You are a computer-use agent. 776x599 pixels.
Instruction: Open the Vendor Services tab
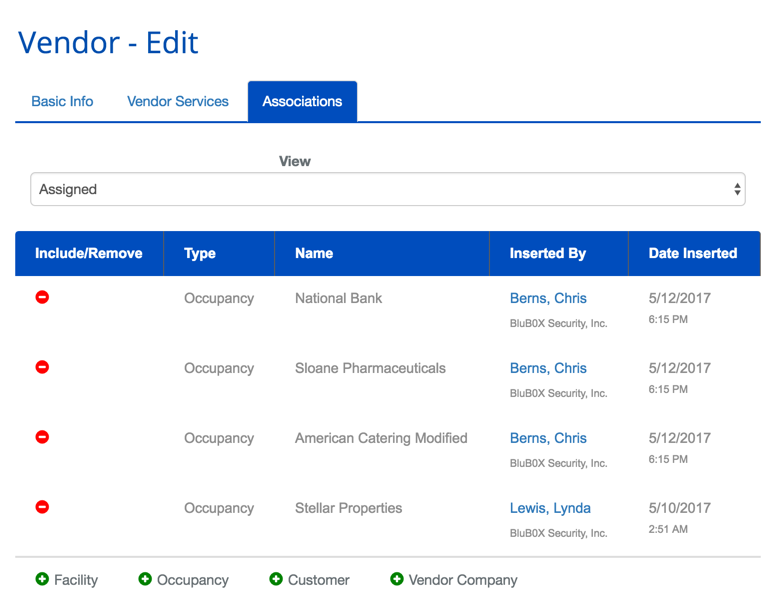click(x=178, y=101)
